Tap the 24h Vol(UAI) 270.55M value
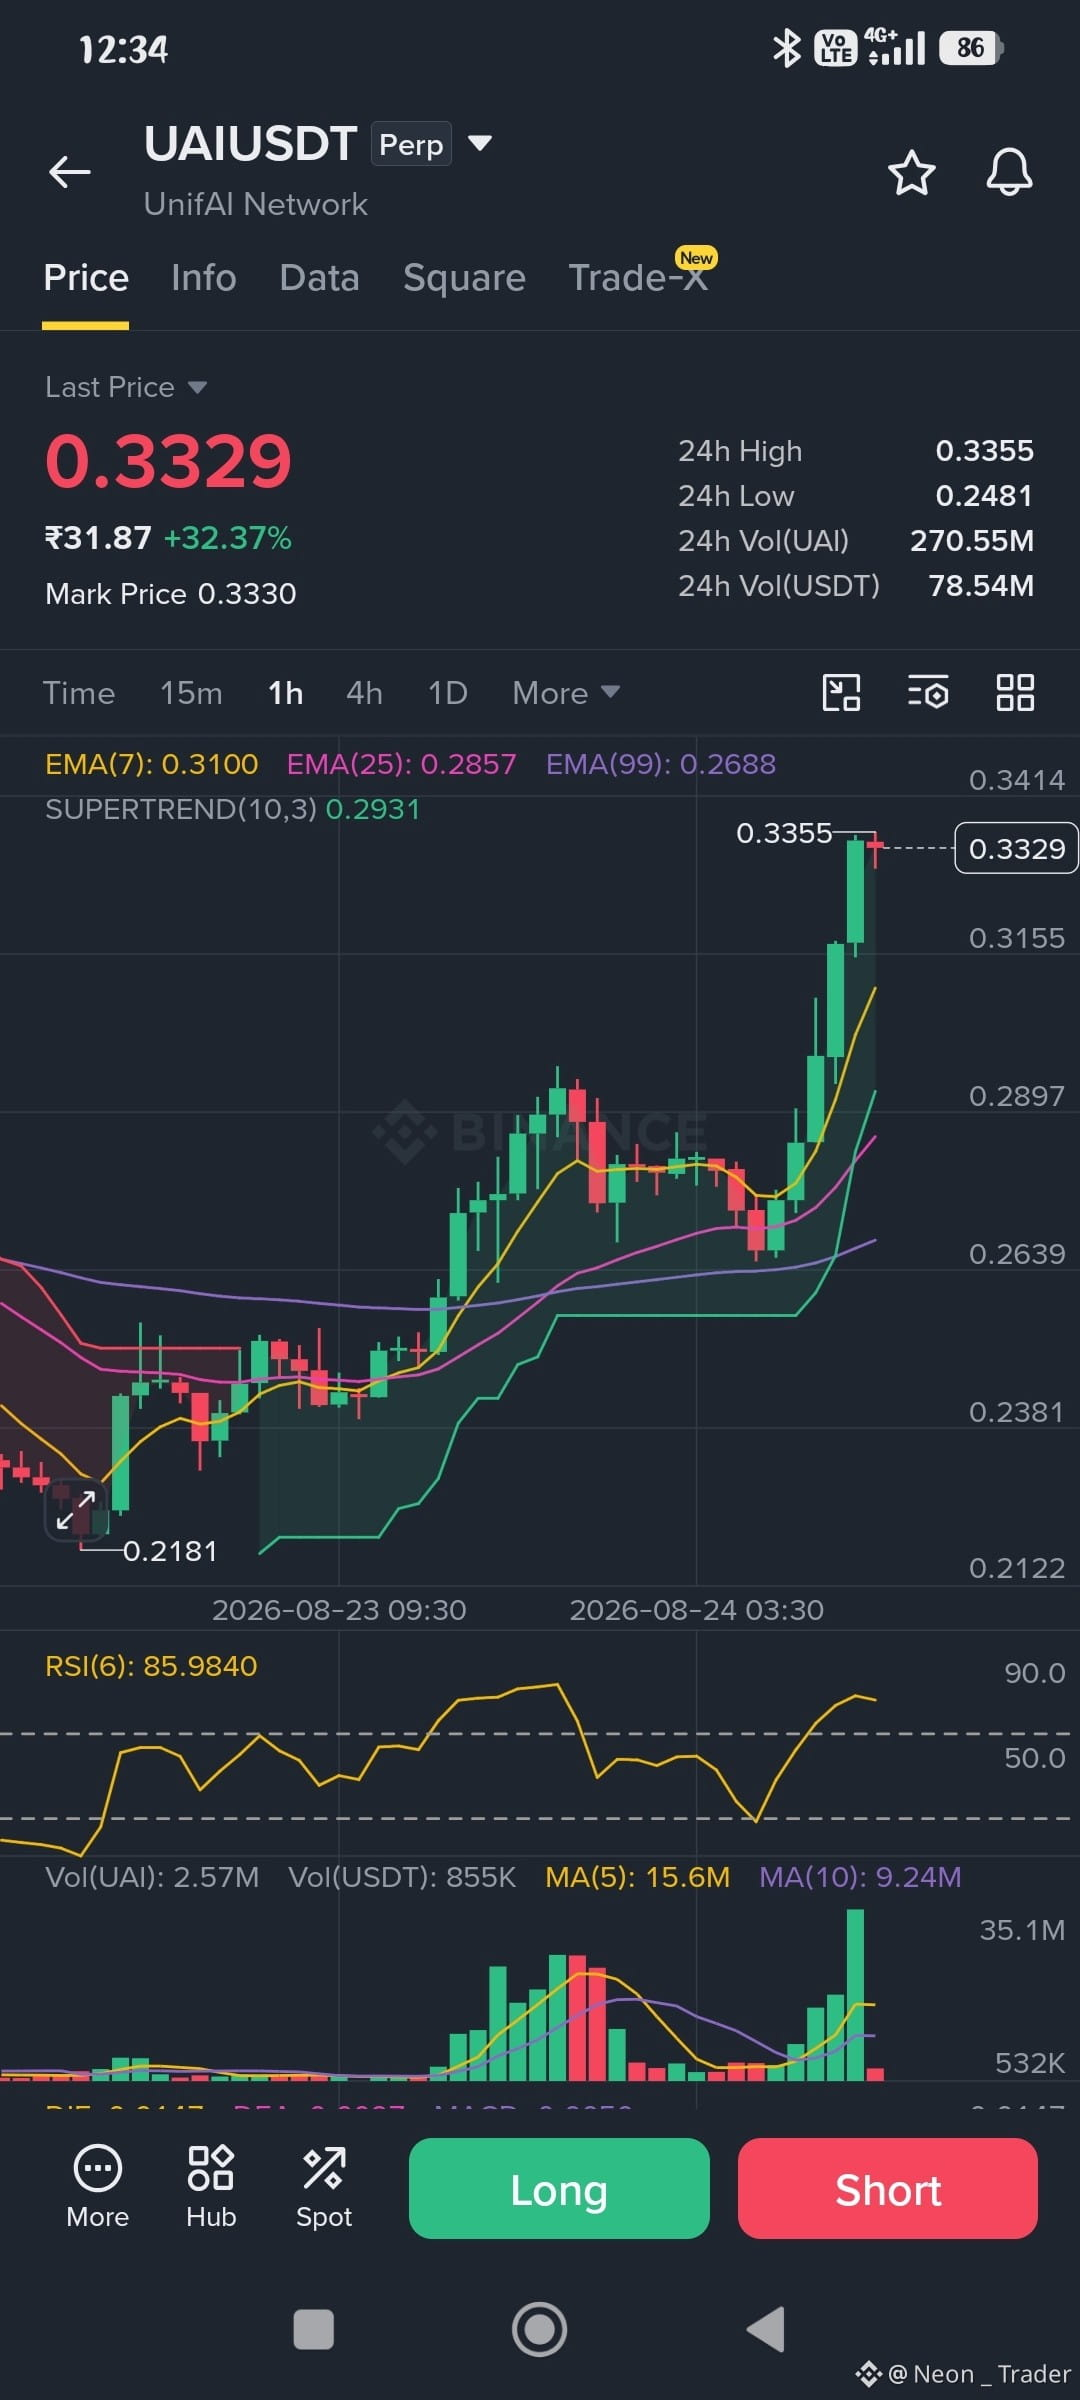 click(x=971, y=541)
